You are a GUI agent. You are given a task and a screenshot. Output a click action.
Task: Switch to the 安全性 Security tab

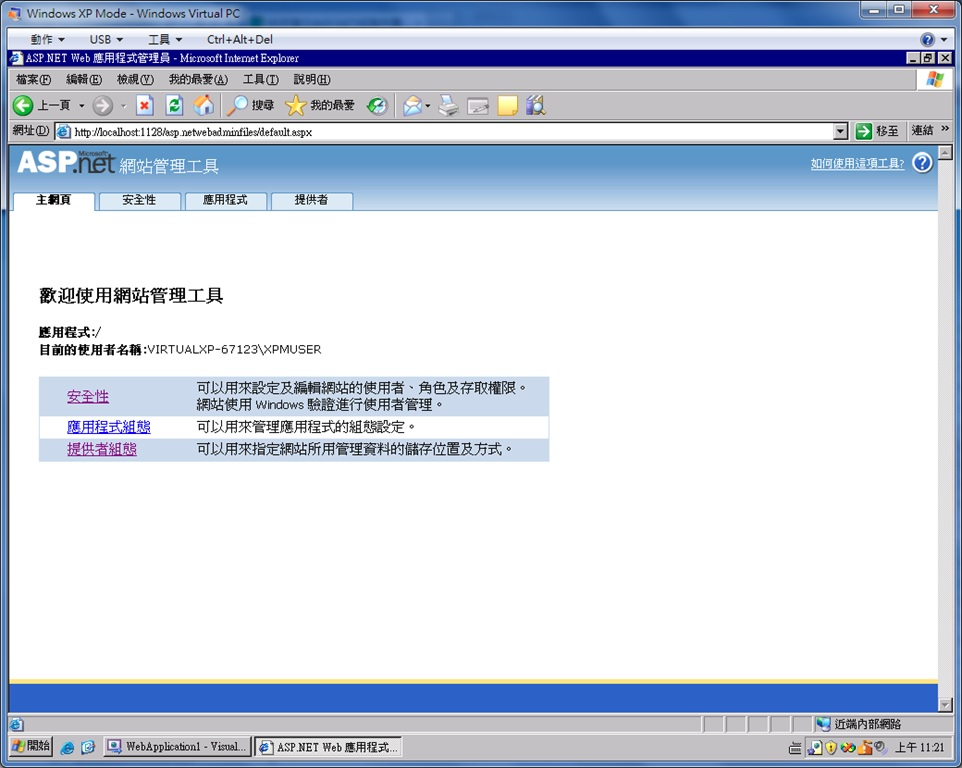click(139, 201)
